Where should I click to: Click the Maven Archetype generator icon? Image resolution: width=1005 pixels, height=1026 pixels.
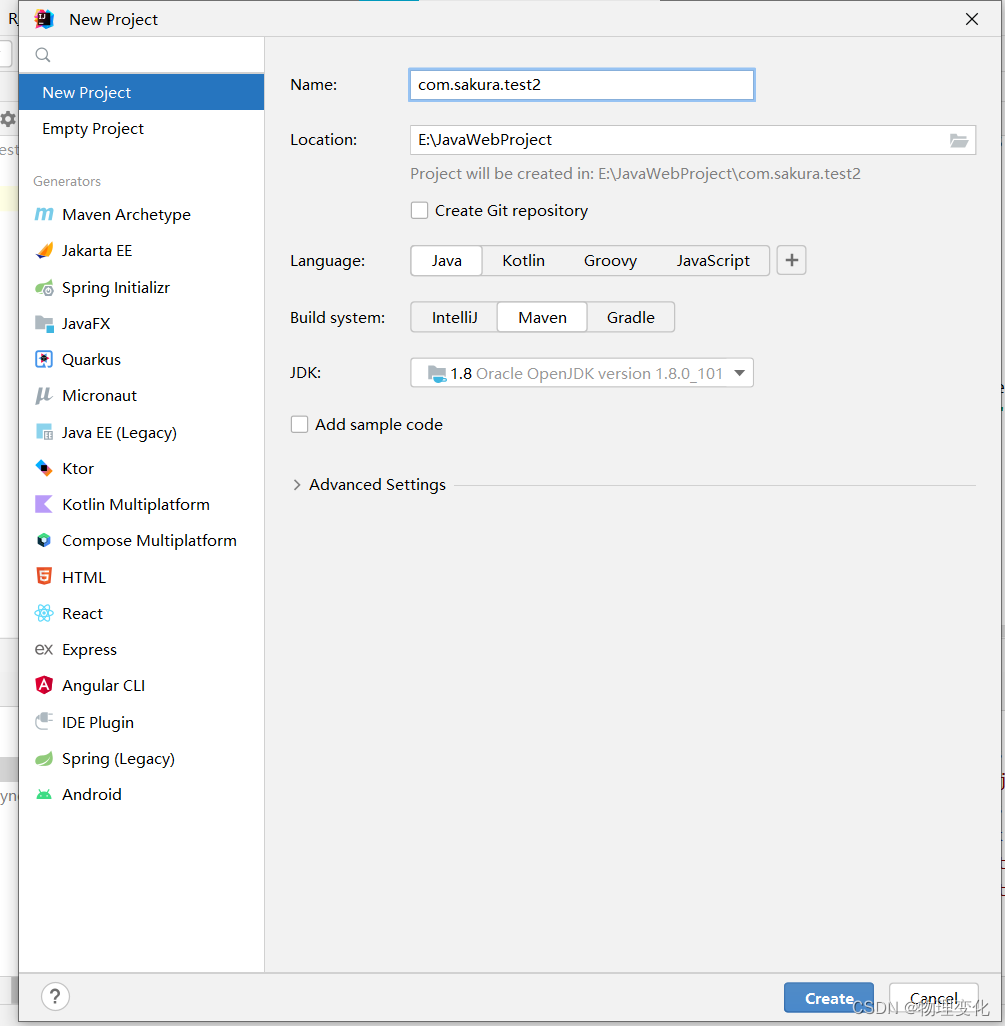click(44, 214)
